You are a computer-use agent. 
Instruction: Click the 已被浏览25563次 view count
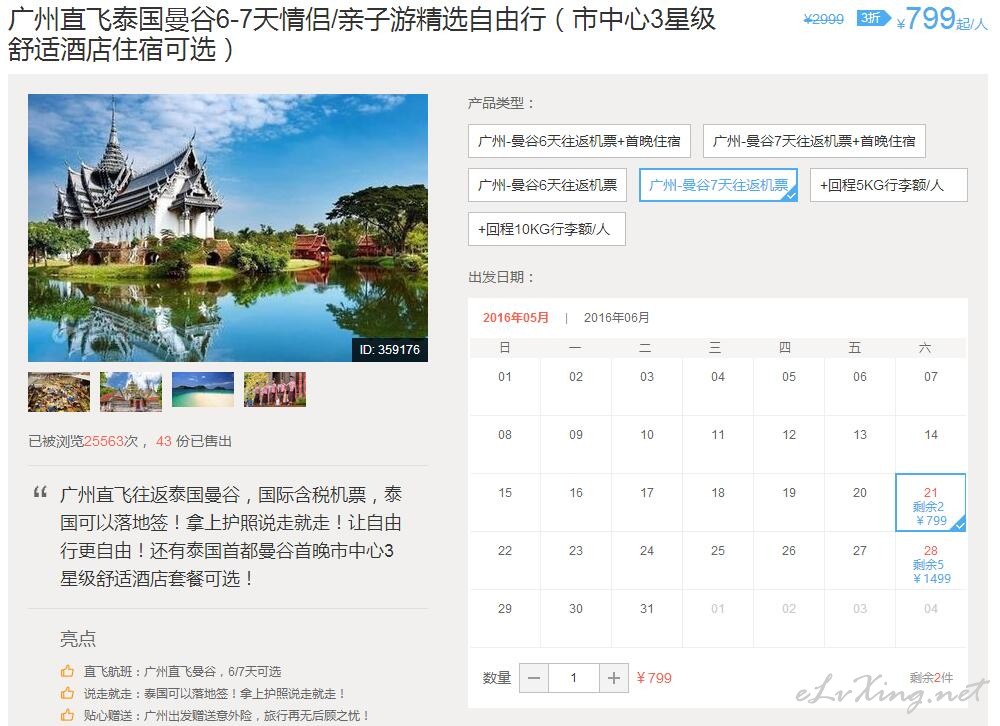pyautogui.click(x=83, y=441)
